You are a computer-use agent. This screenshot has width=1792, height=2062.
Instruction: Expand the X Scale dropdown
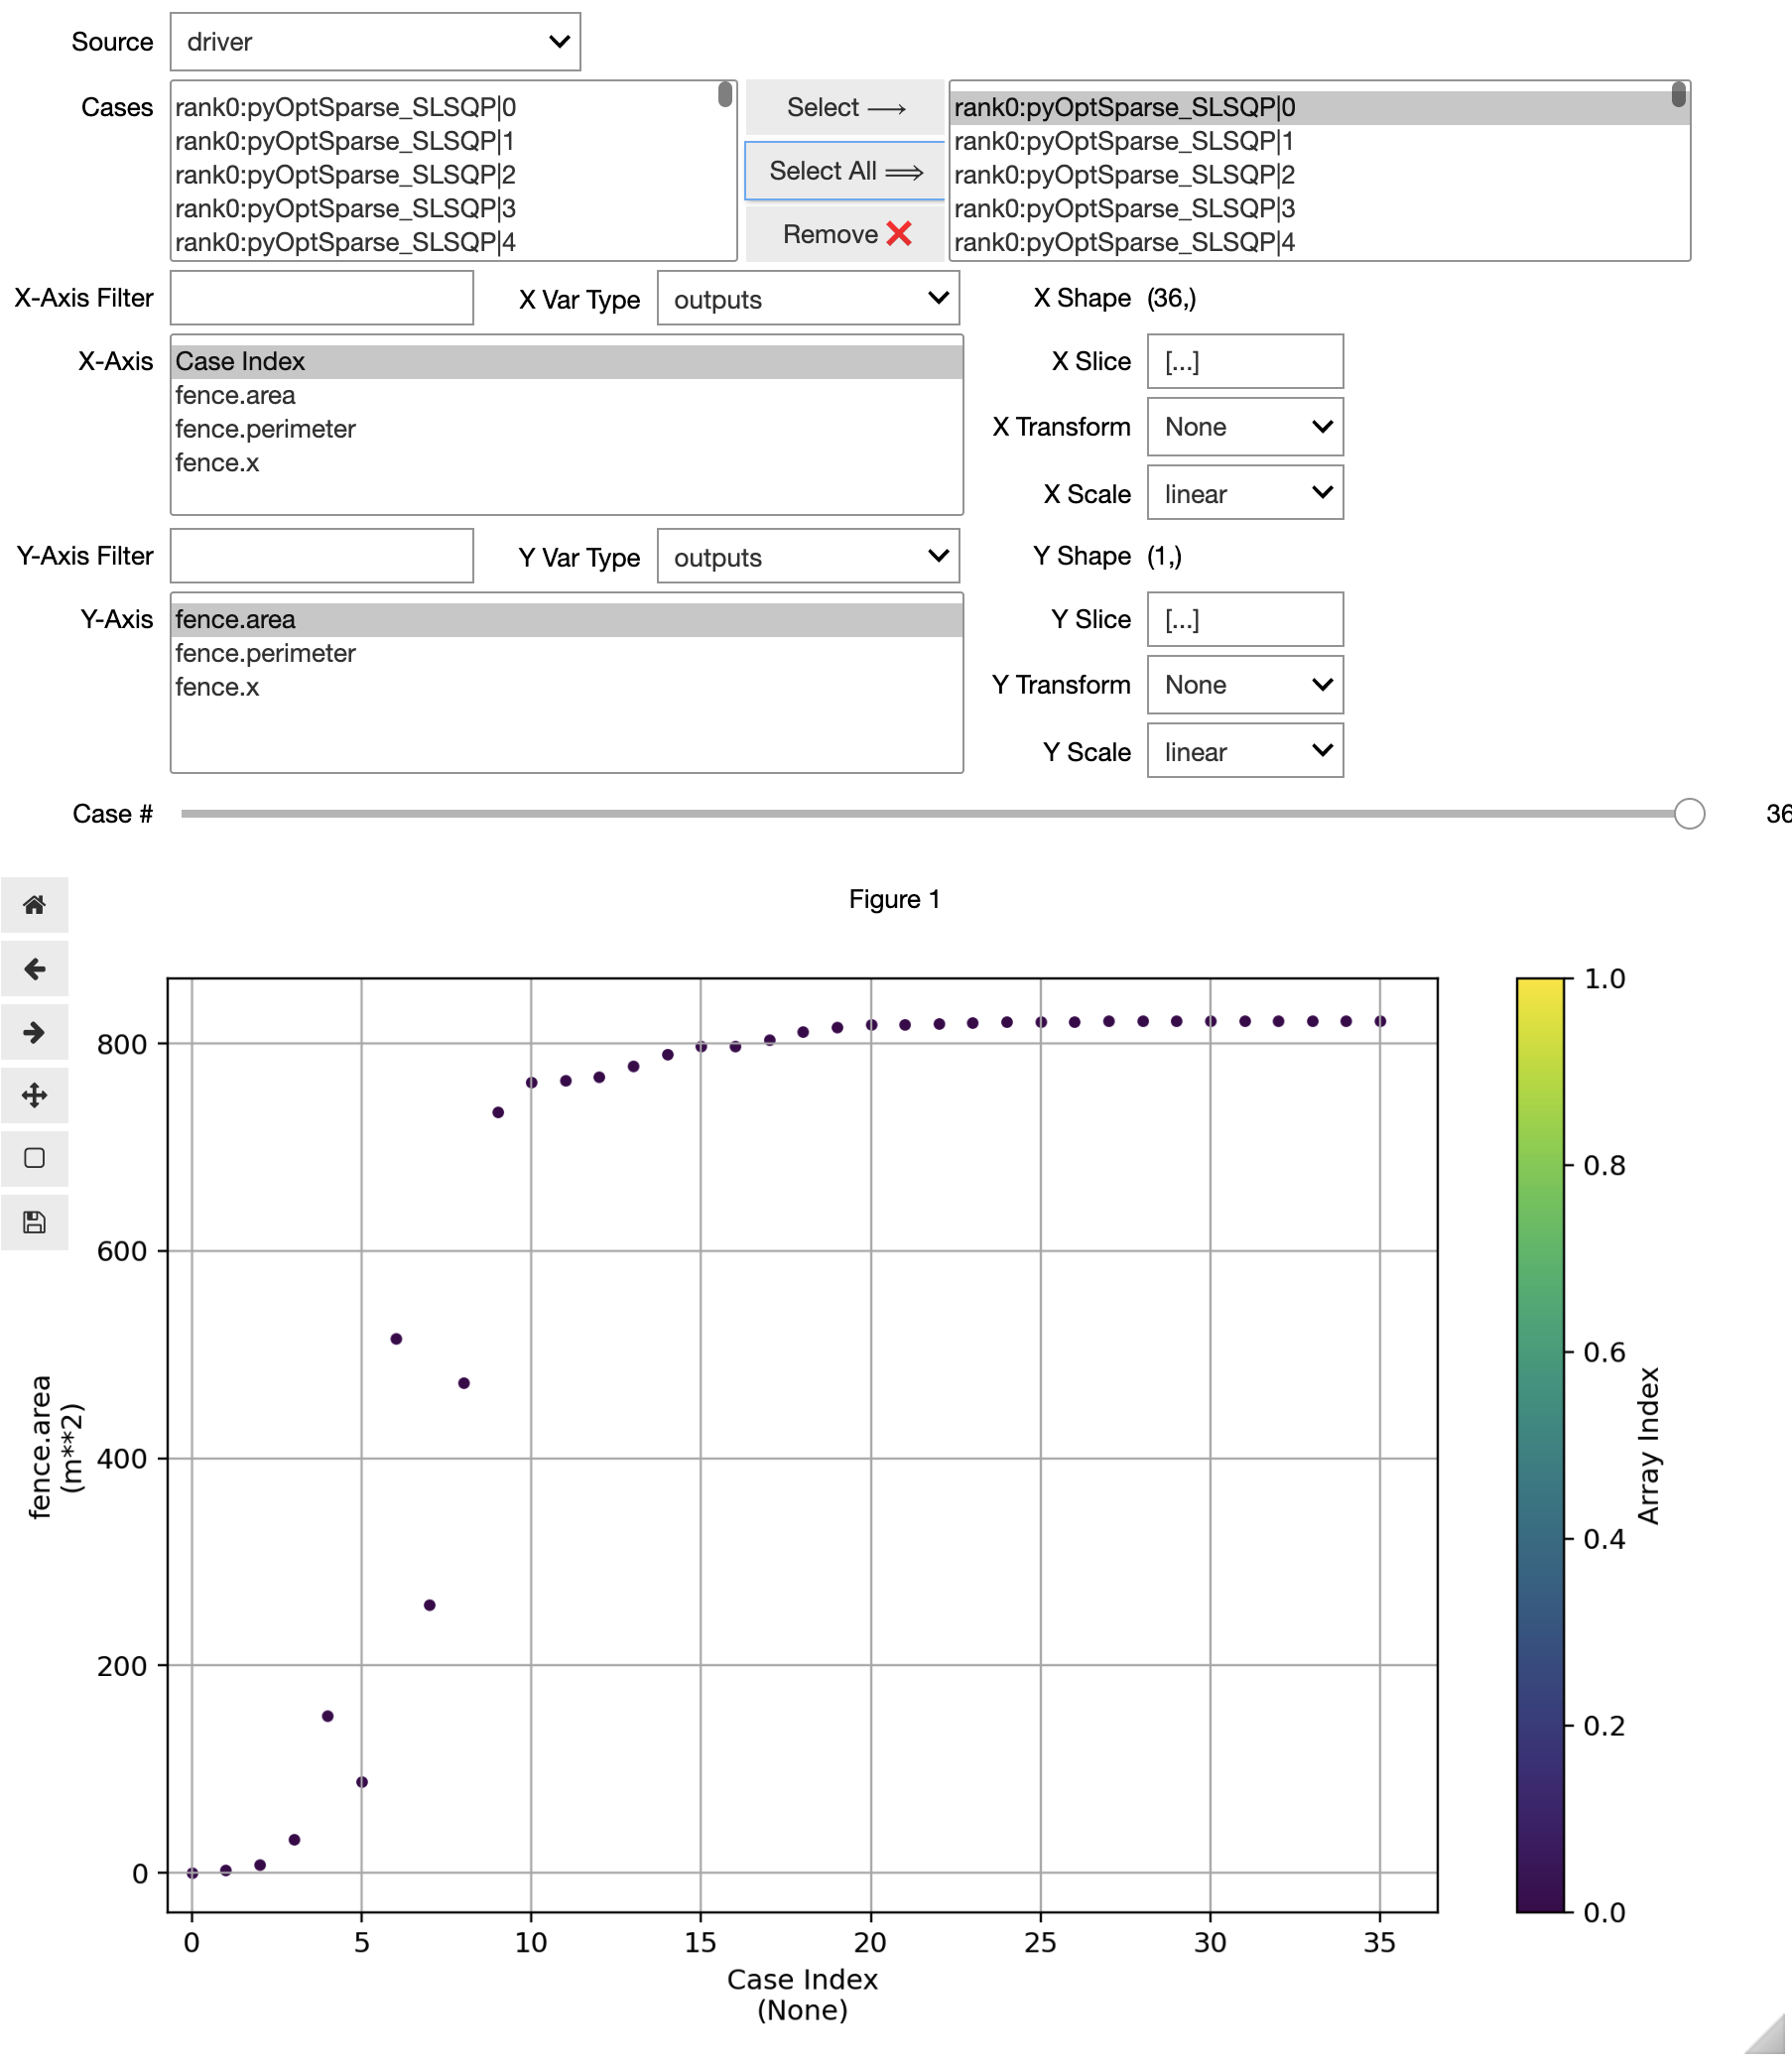(x=1245, y=494)
